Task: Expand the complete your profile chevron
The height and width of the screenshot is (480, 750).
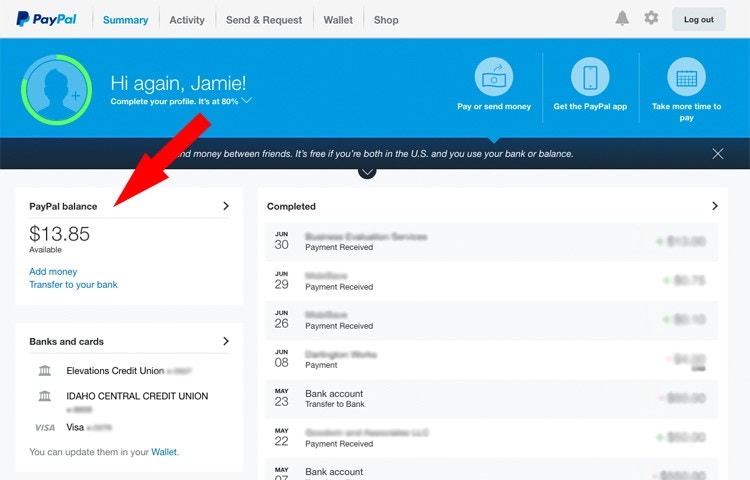Action: [246, 100]
